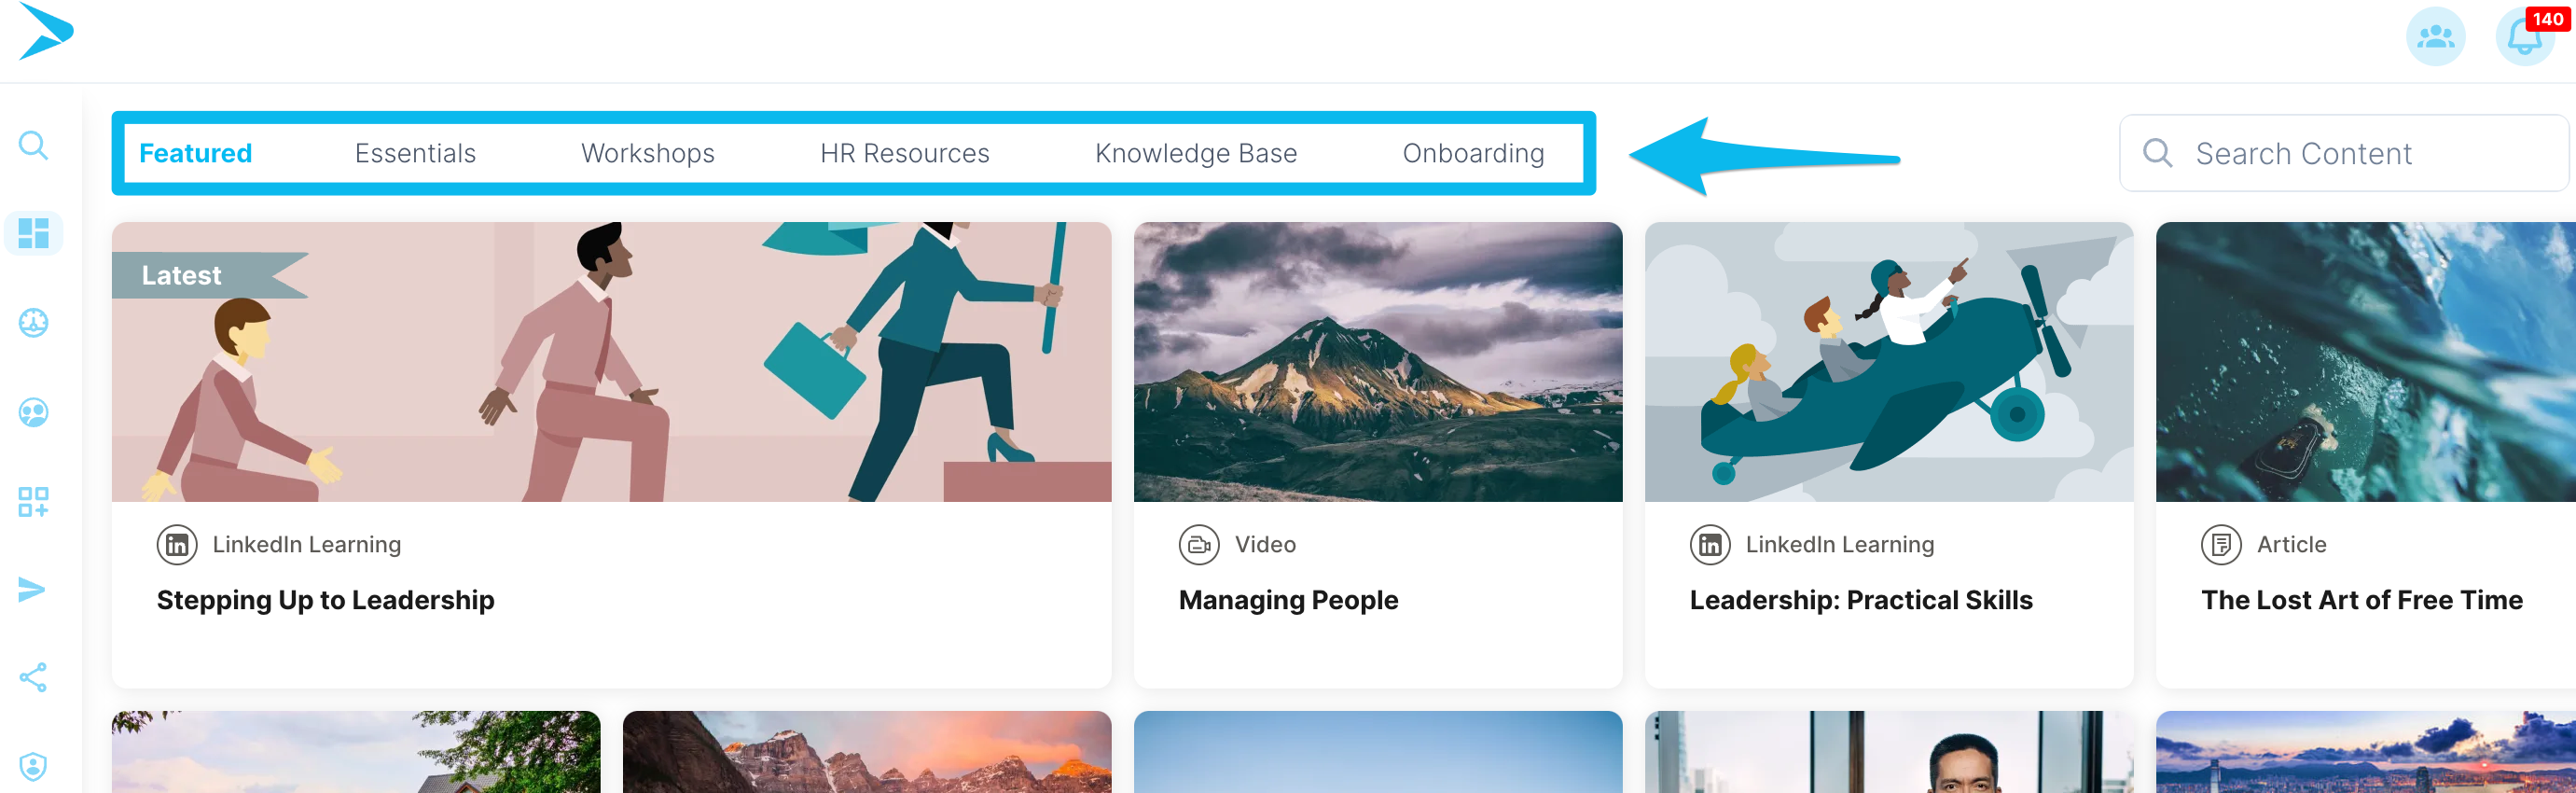Open the share icon in sidebar
The height and width of the screenshot is (793, 2576).
tap(33, 677)
